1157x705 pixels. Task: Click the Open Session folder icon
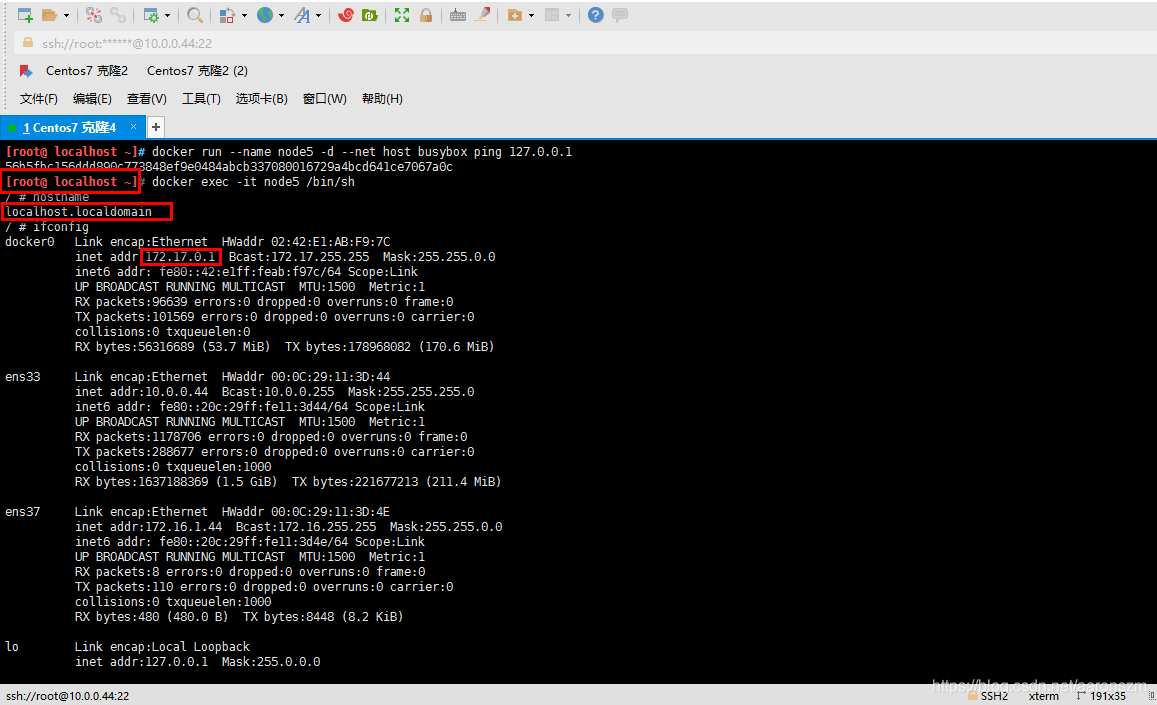pyautogui.click(x=49, y=15)
